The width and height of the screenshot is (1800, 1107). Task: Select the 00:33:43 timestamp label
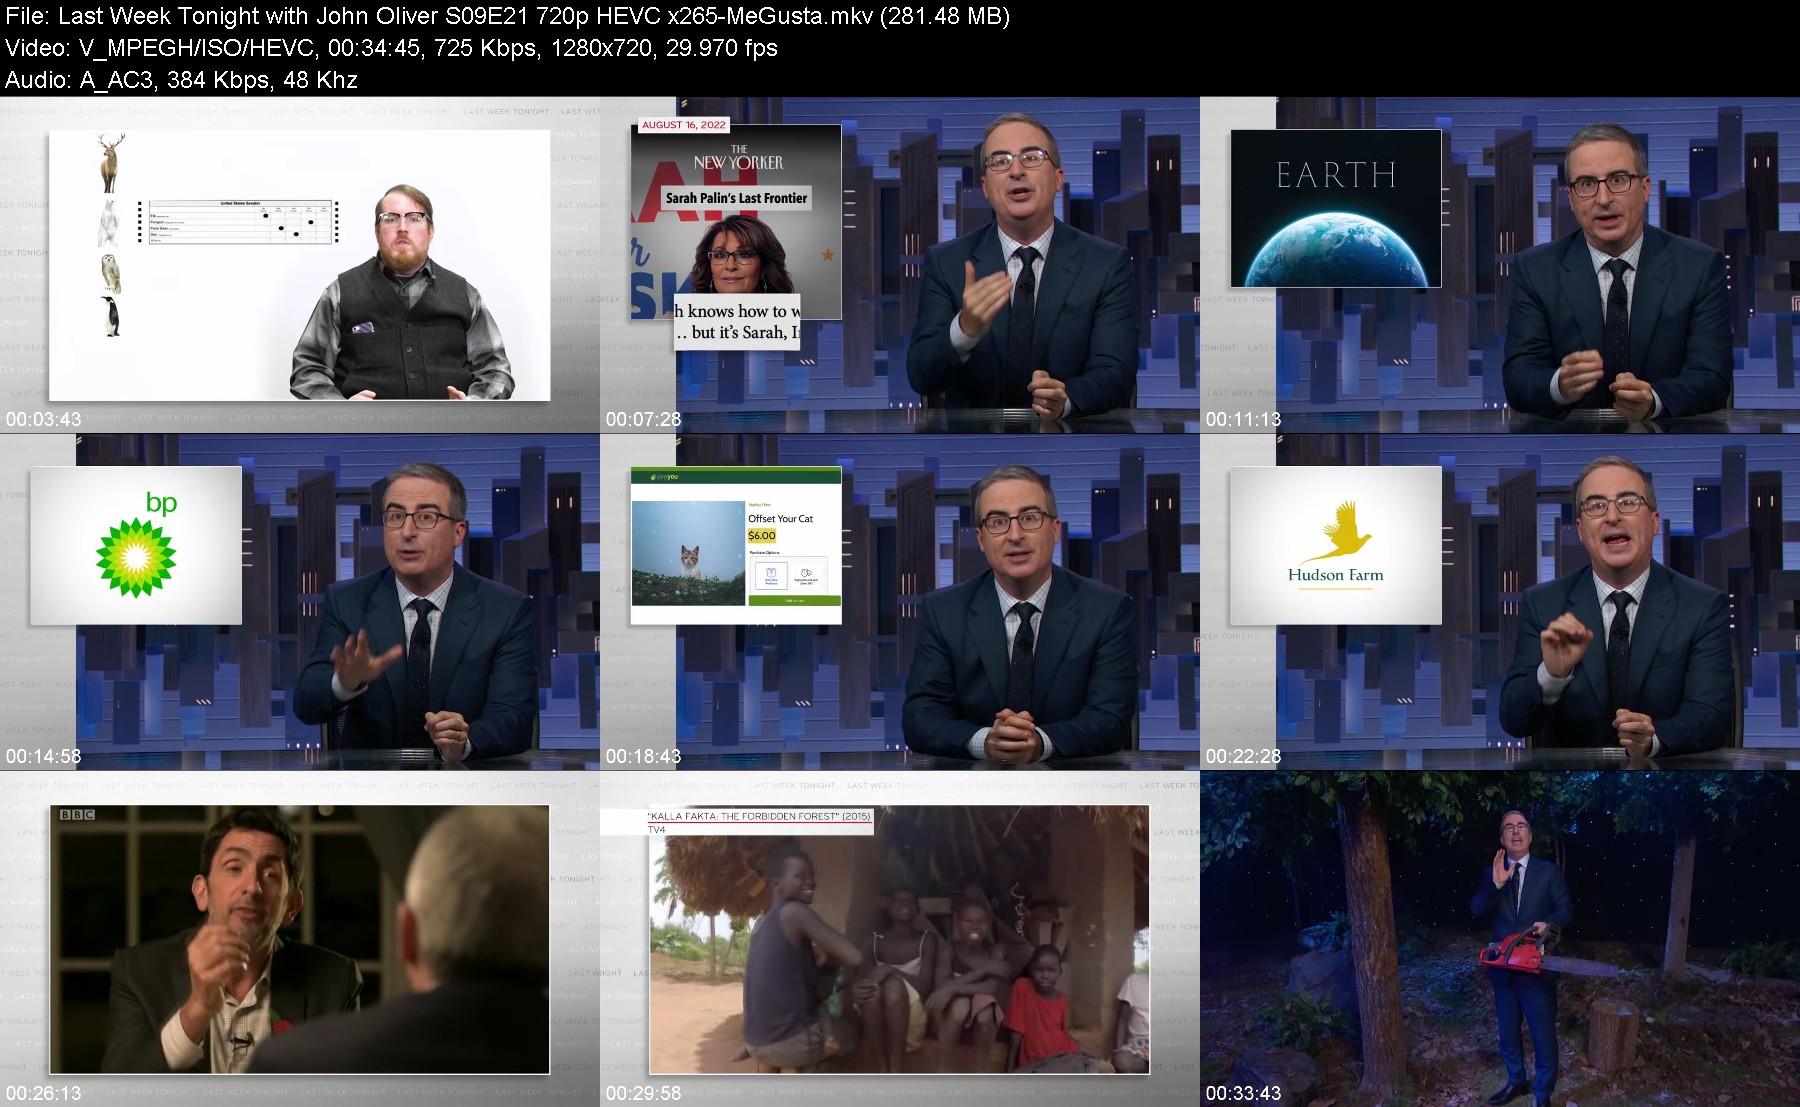tap(1243, 1093)
